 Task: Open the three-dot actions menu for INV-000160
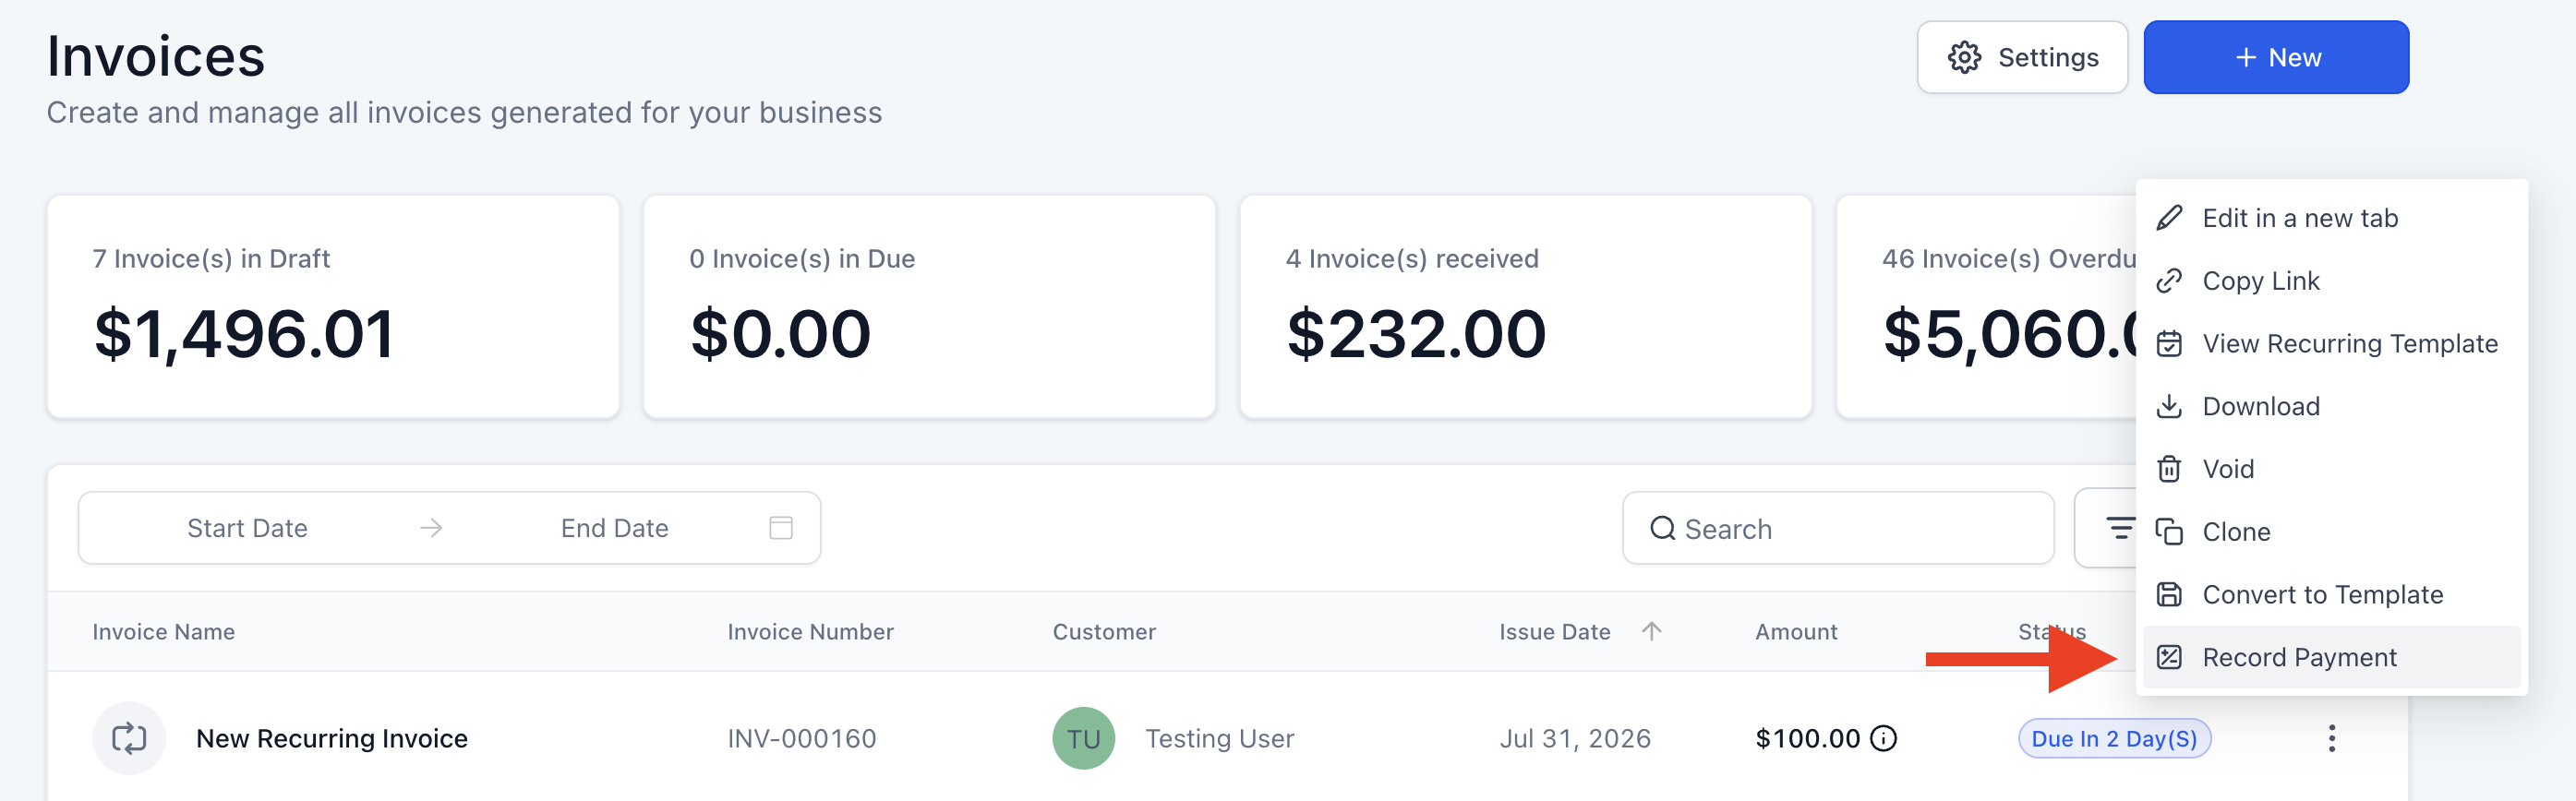point(2331,738)
